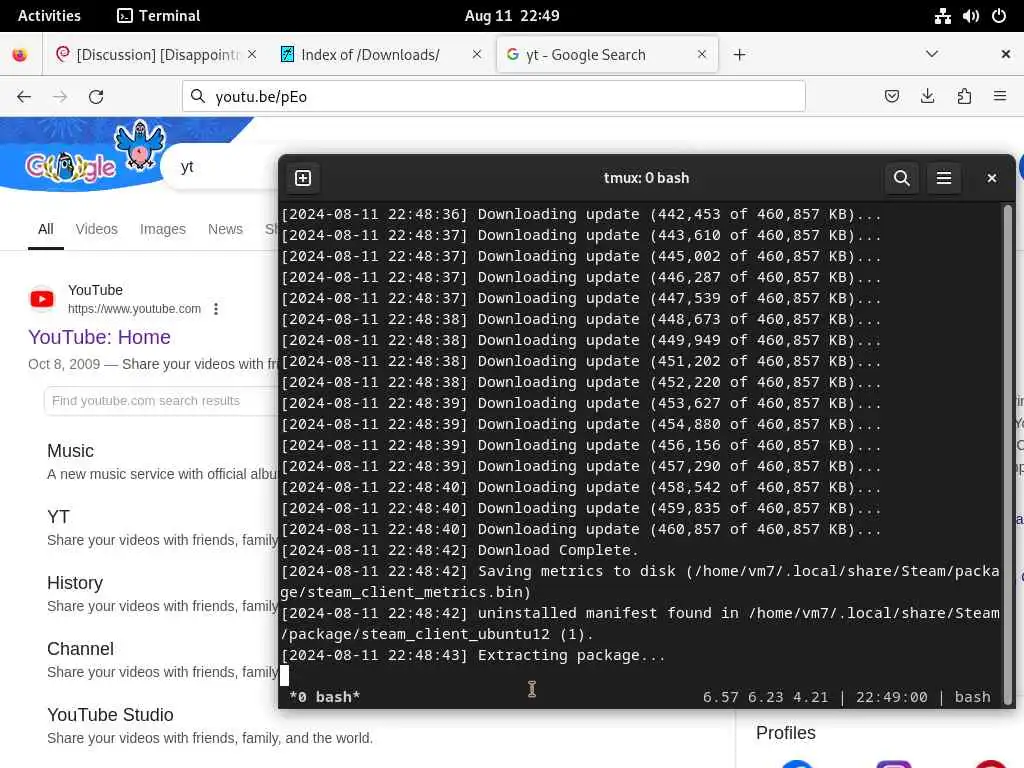Image resolution: width=1024 pixels, height=768 pixels.
Task: Select the All search results tab
Action: (46, 229)
